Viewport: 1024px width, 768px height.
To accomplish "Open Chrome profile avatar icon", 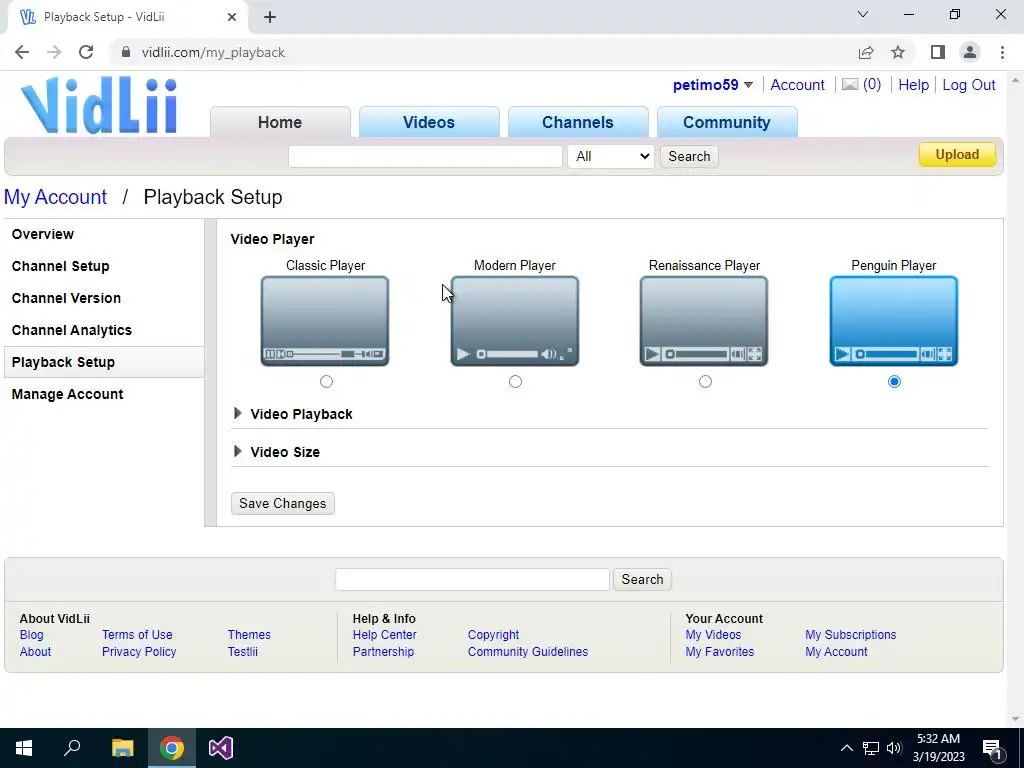I will click(970, 52).
